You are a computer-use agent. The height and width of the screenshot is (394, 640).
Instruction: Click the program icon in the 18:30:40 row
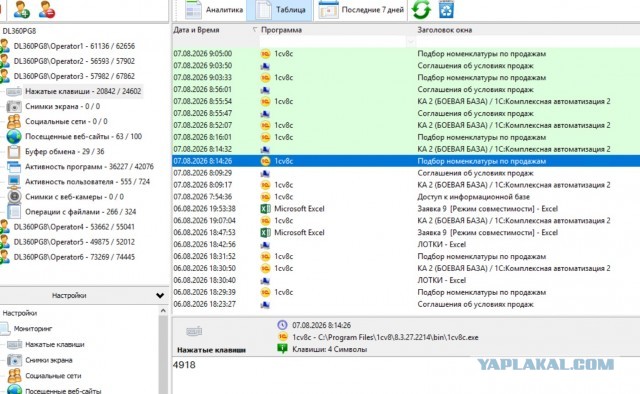pos(265,280)
